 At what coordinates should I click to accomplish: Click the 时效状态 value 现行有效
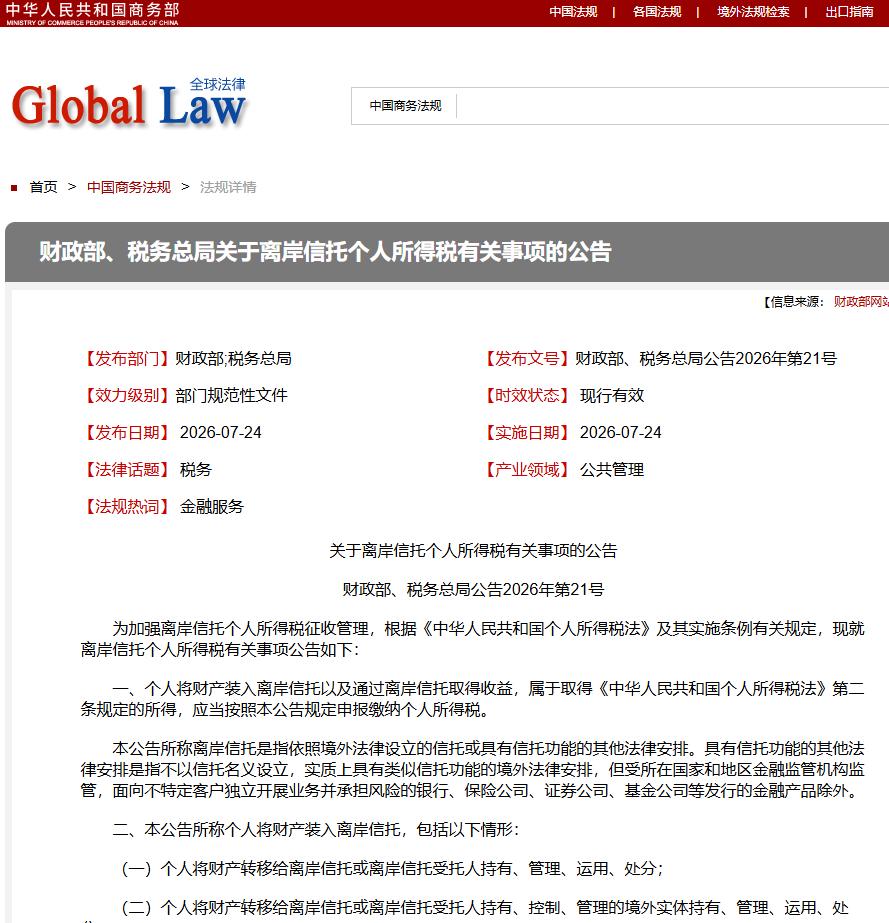612,396
